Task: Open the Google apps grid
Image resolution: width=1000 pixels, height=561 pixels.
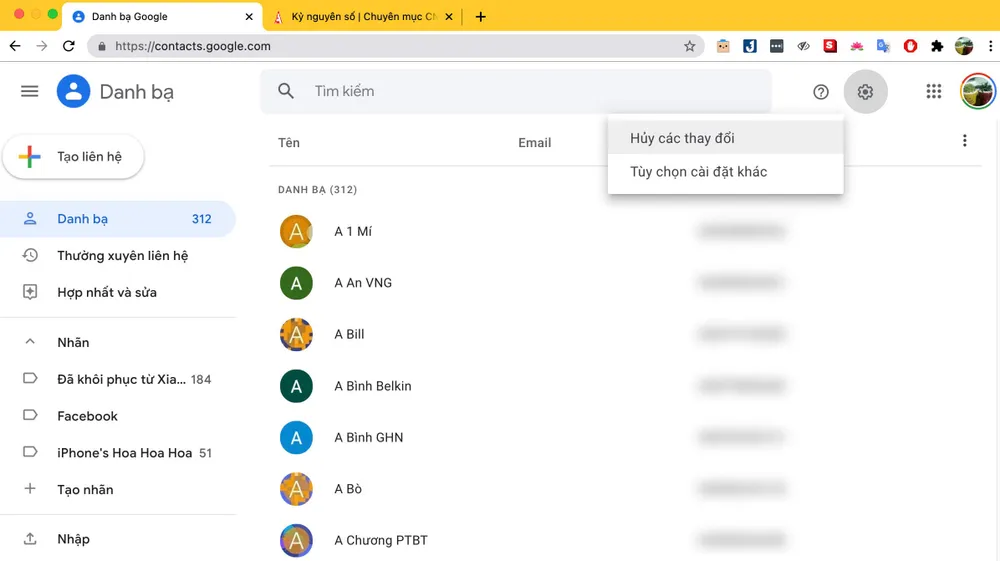Action: coord(934,91)
